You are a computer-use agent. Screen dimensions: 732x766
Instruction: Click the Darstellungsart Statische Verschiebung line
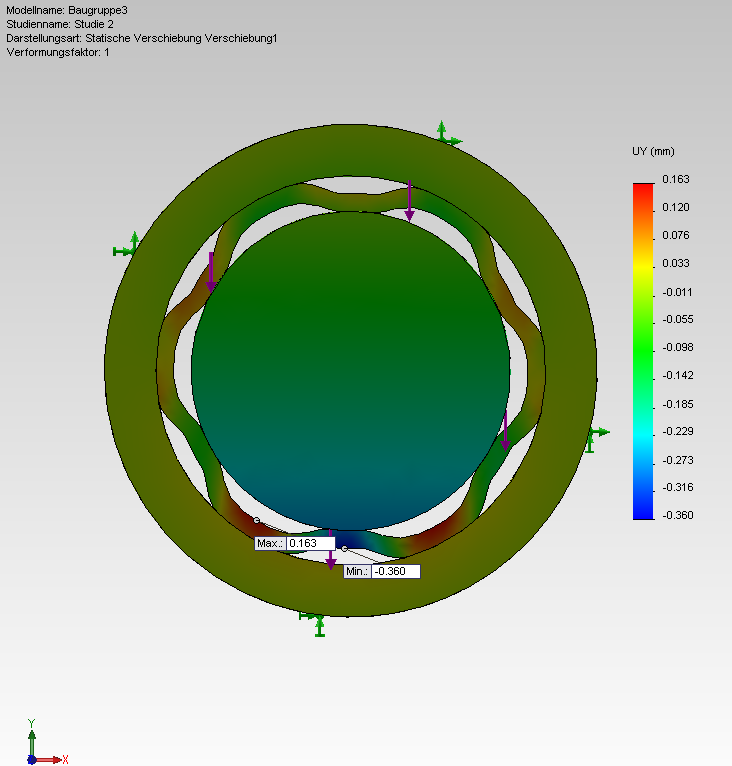pos(142,38)
